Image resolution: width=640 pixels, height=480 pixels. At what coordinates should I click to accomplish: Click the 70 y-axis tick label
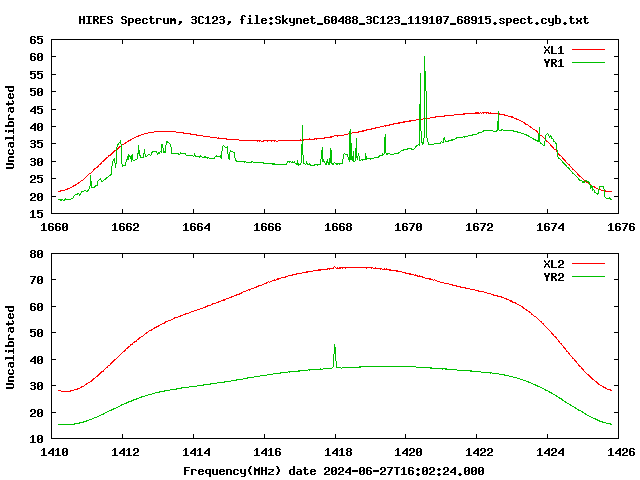36,280
